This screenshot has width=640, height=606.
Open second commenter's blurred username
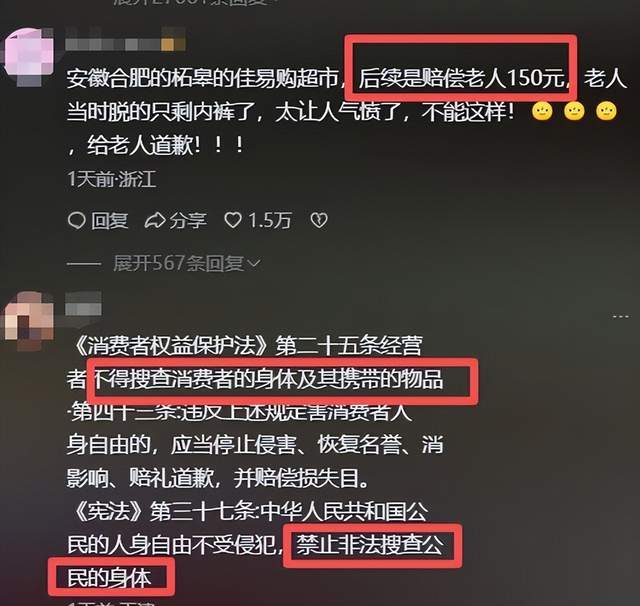(83, 305)
